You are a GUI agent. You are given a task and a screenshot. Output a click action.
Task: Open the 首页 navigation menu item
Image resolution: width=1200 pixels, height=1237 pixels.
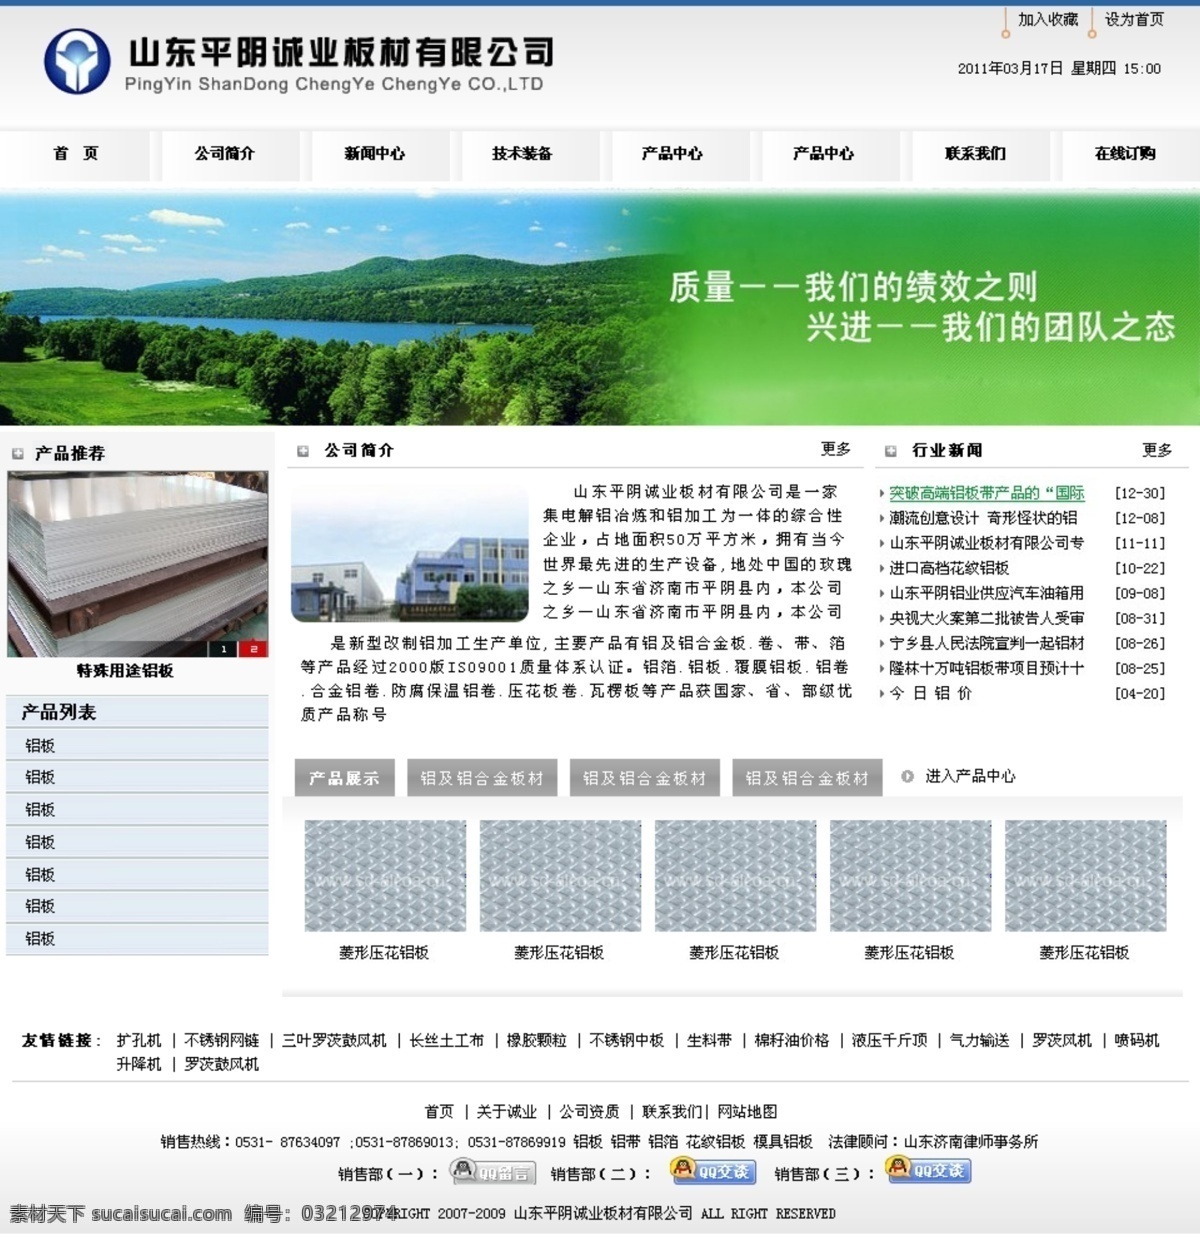point(75,154)
